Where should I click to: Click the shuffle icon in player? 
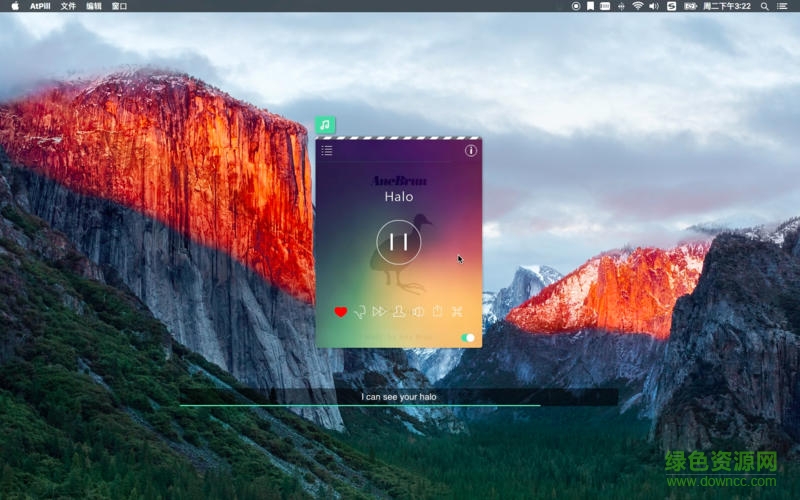(457, 312)
